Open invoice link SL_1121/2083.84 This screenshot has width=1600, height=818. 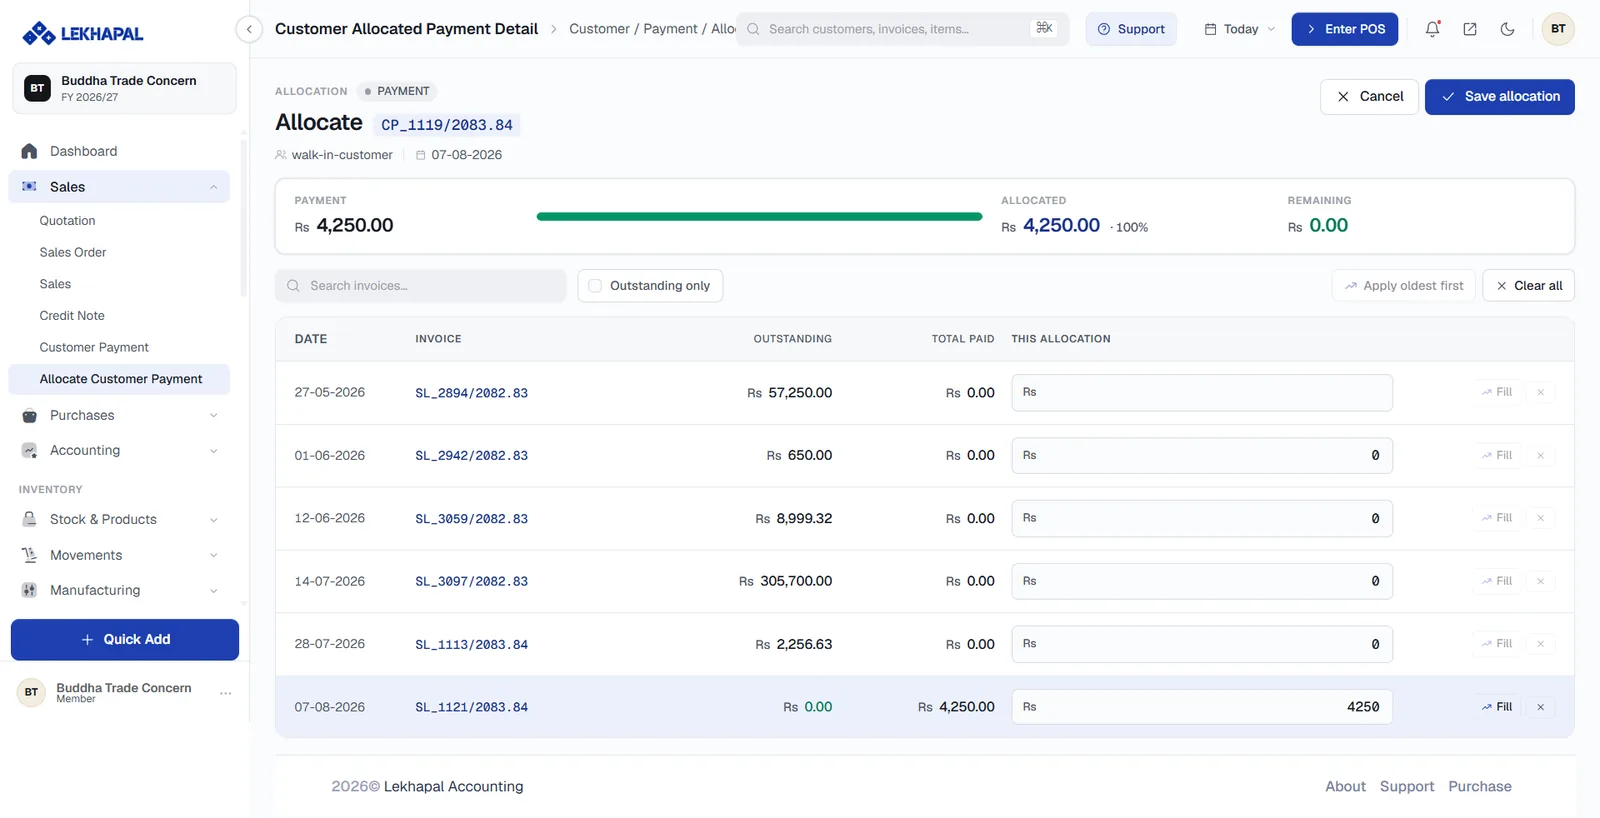pyautogui.click(x=471, y=707)
